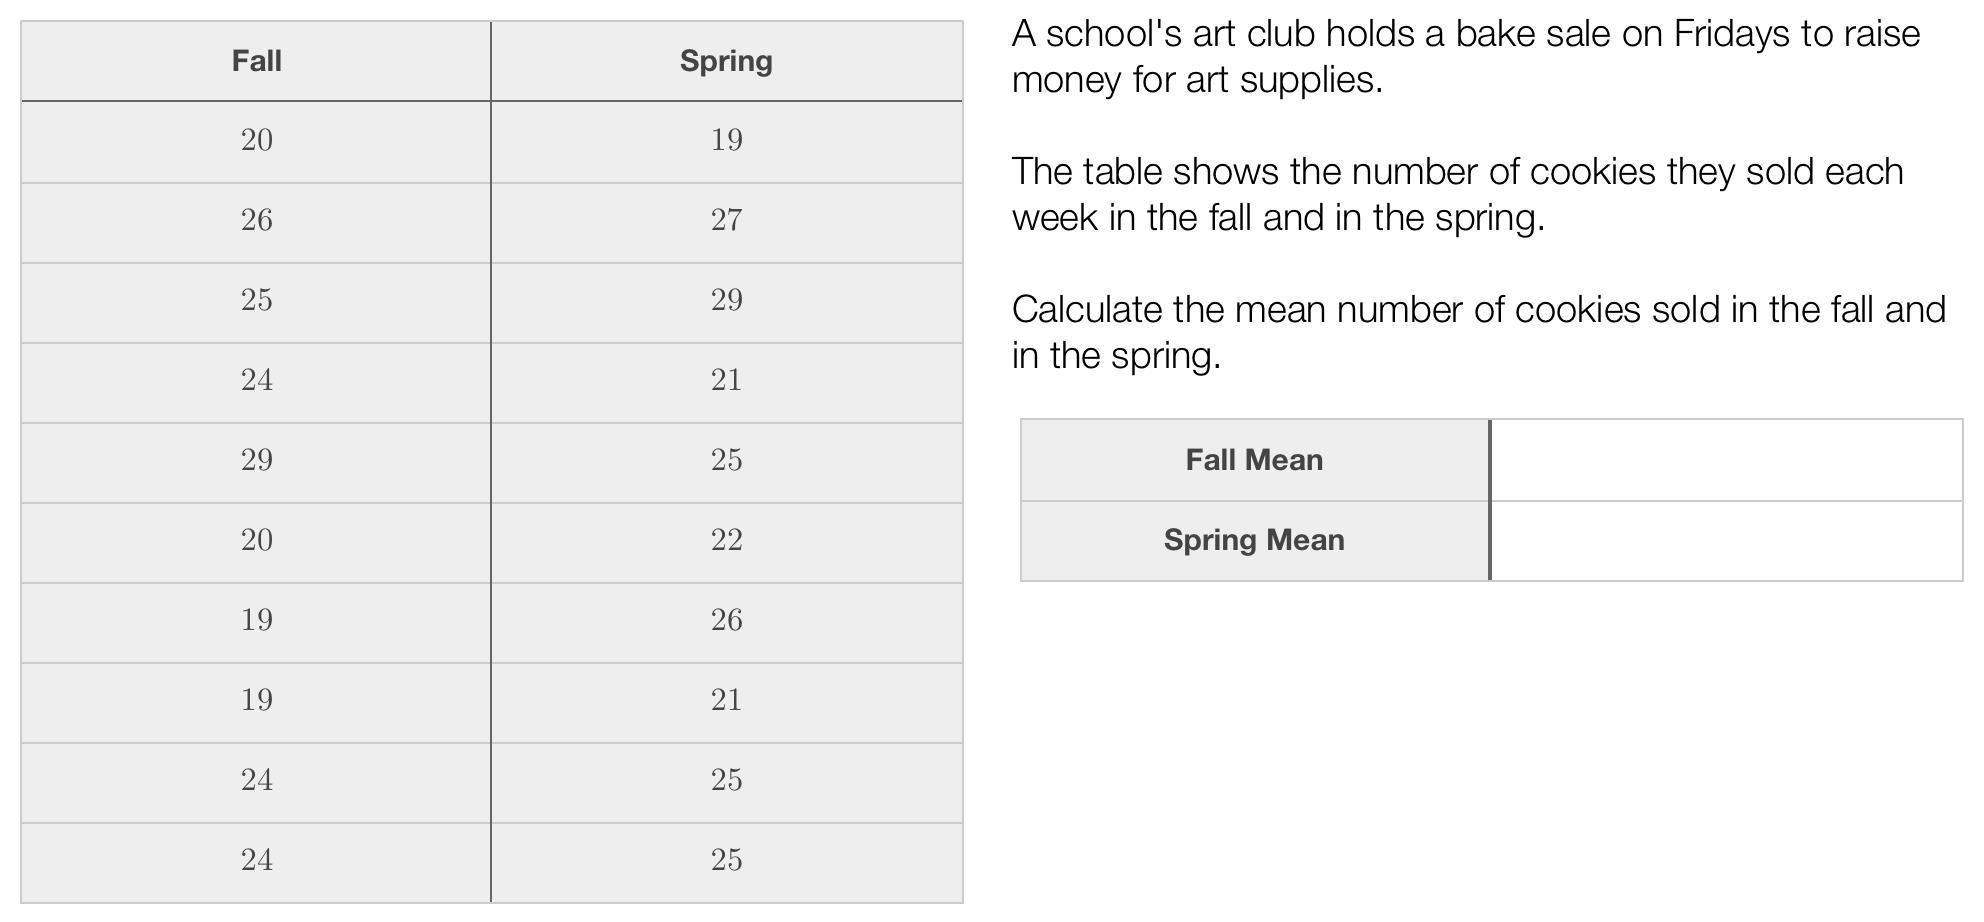Click the 'Calculate the mean number' instruction text
Viewport: 1984px width, 922px height.
coord(1479,333)
